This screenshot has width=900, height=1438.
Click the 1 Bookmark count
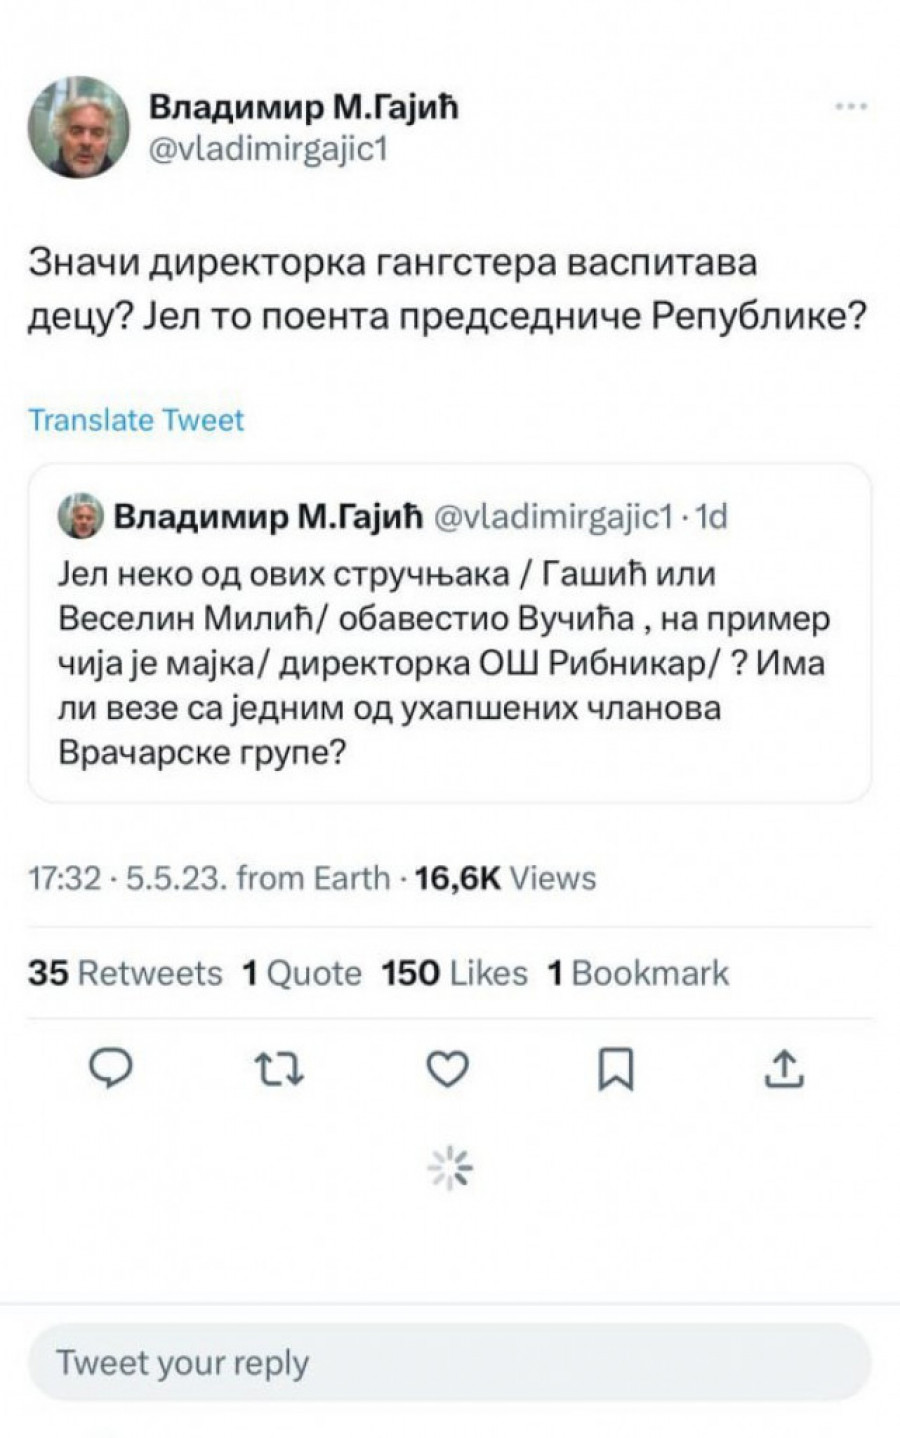point(638,973)
